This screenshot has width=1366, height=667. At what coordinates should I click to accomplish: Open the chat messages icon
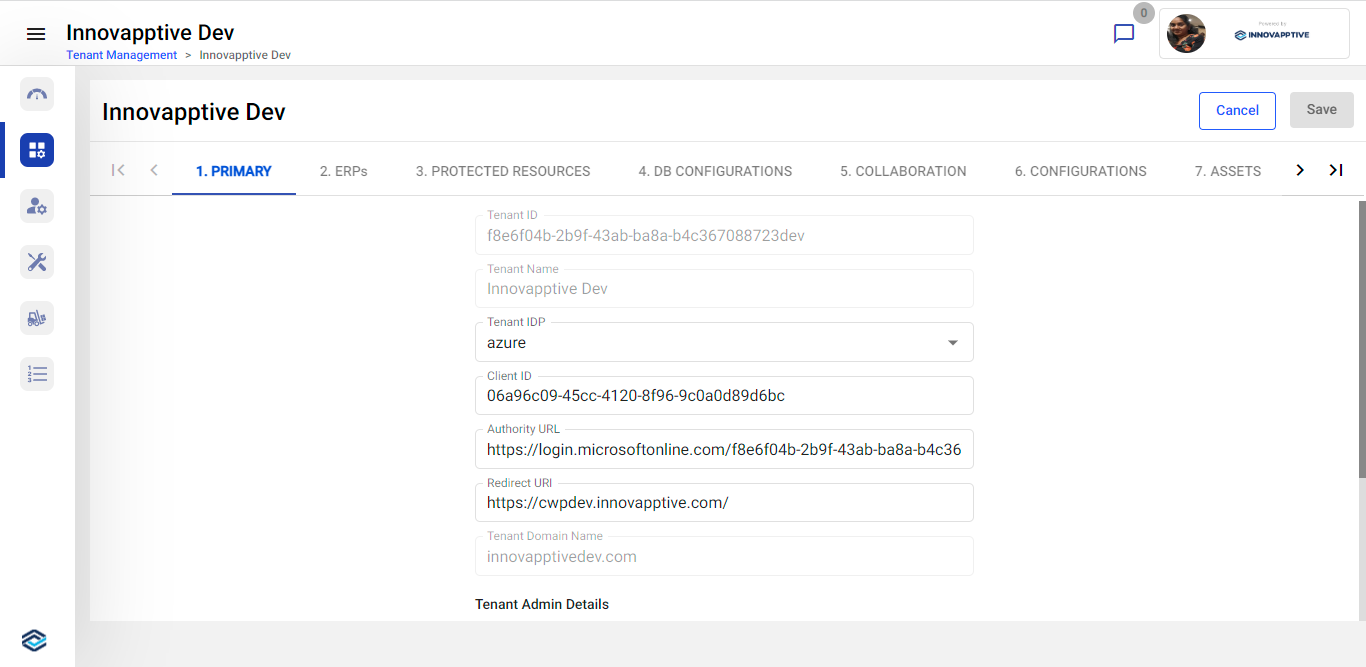(x=1124, y=34)
